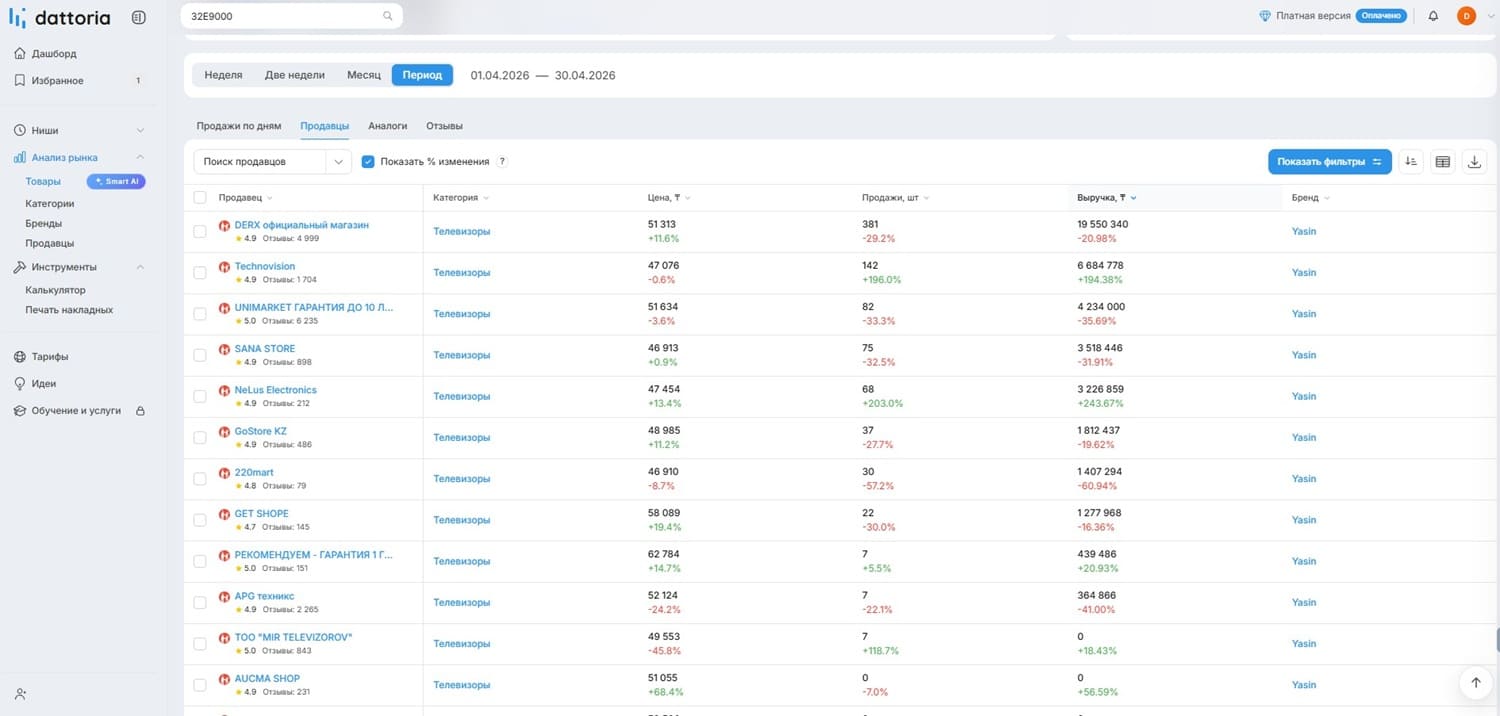Open Избранное bookmarks
1500x716 pixels.
click(x=58, y=81)
